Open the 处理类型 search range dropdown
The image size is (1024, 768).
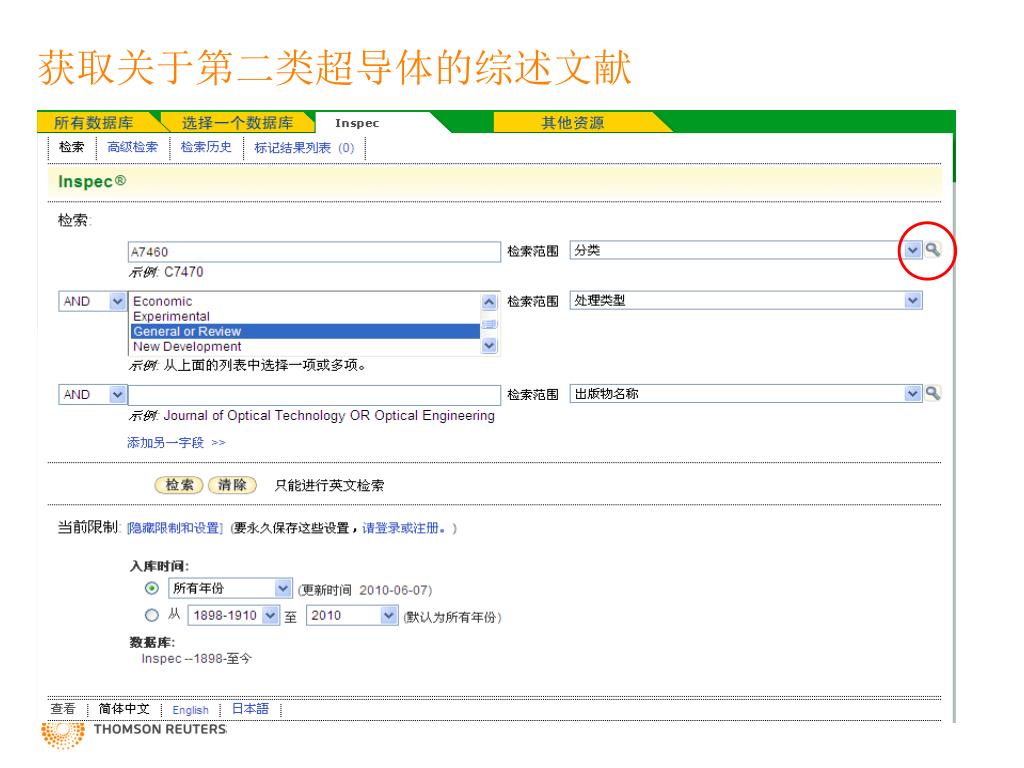[912, 300]
